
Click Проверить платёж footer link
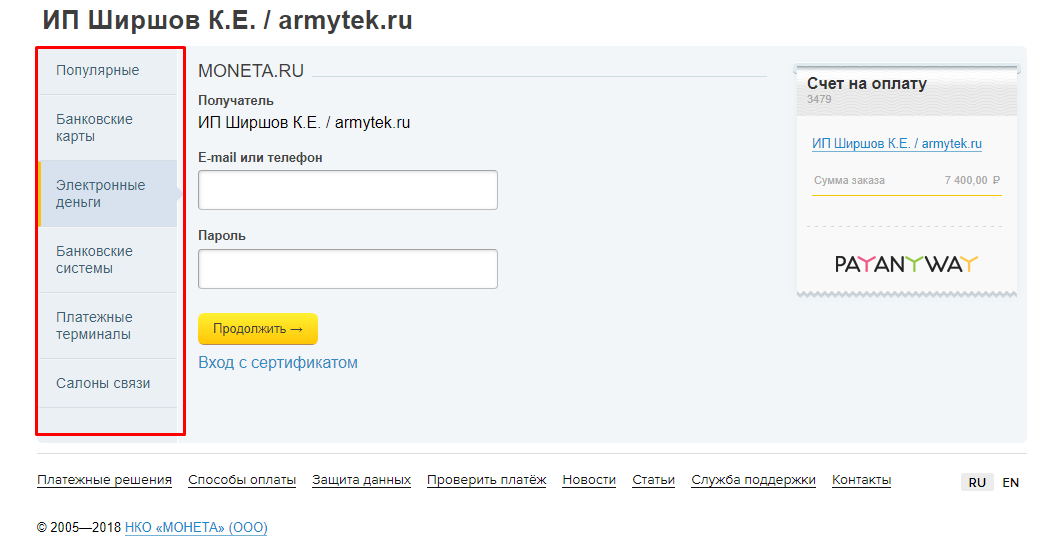[x=486, y=480]
